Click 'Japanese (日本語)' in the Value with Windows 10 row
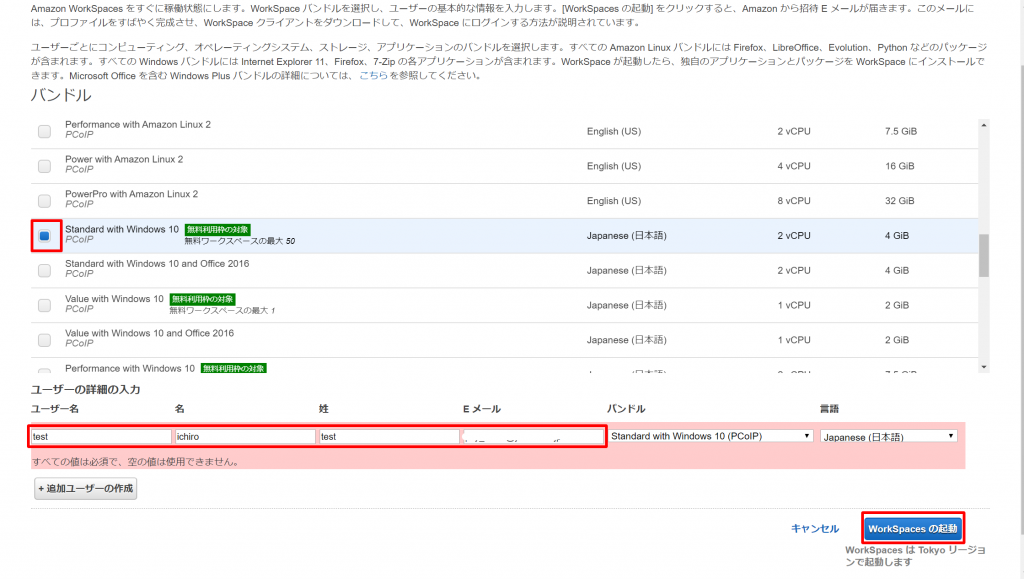This screenshot has height=579, width=1024. (x=626, y=305)
